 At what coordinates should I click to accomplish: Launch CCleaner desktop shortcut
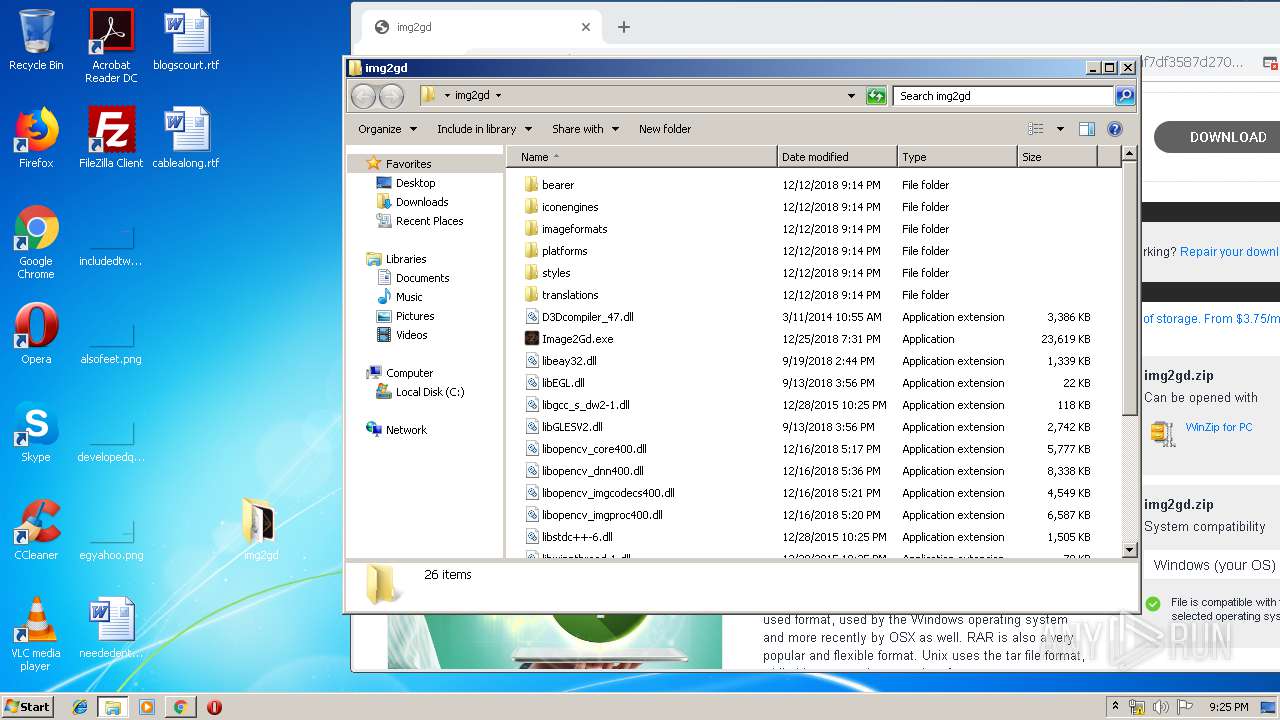(x=36, y=530)
